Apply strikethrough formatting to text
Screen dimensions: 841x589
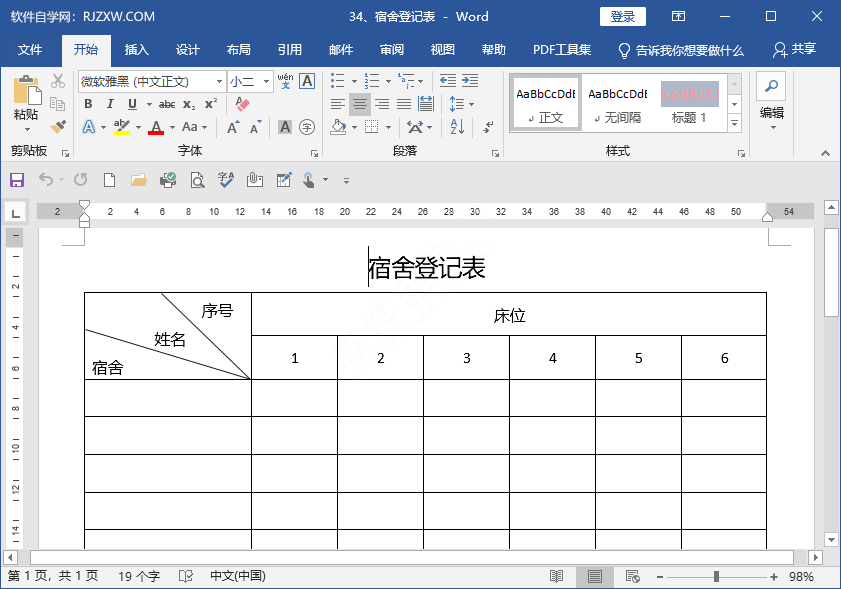tap(167, 103)
